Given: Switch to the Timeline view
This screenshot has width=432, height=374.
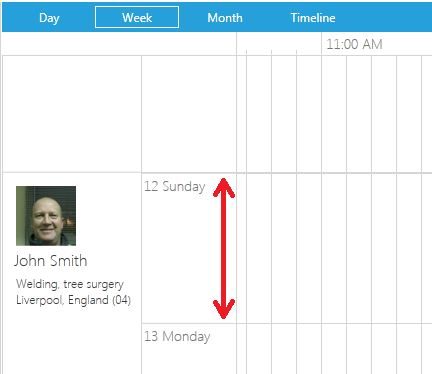Looking at the screenshot, I should click(313, 18).
